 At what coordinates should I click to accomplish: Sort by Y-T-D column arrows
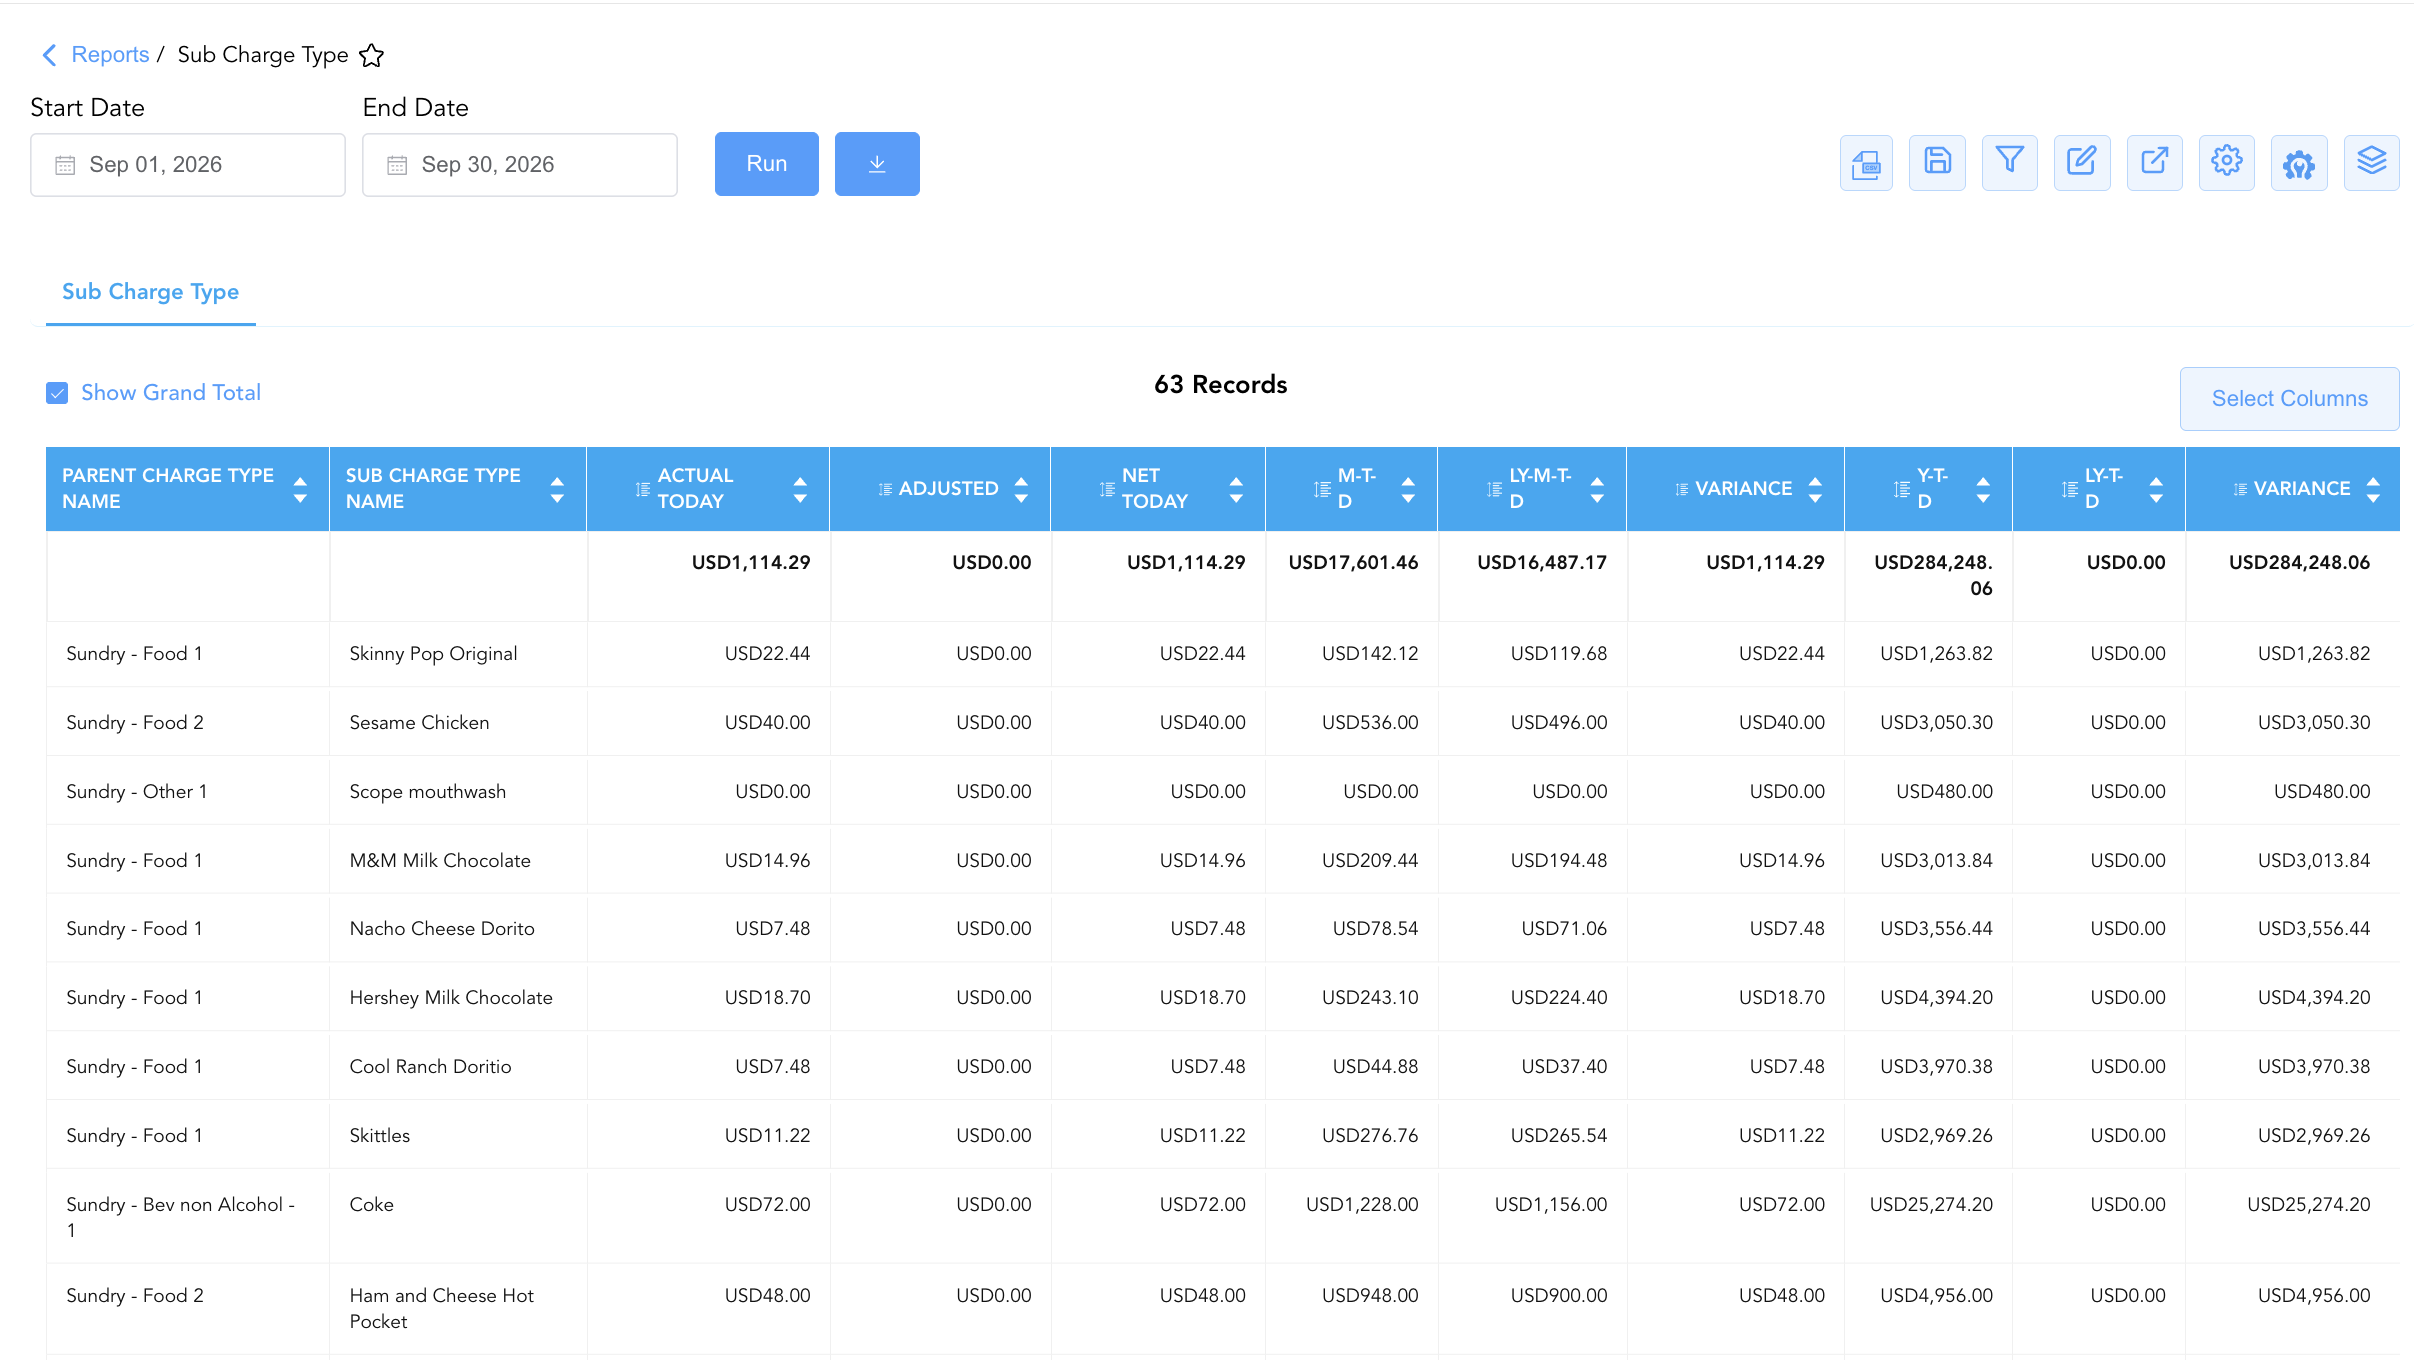[x=1983, y=489]
